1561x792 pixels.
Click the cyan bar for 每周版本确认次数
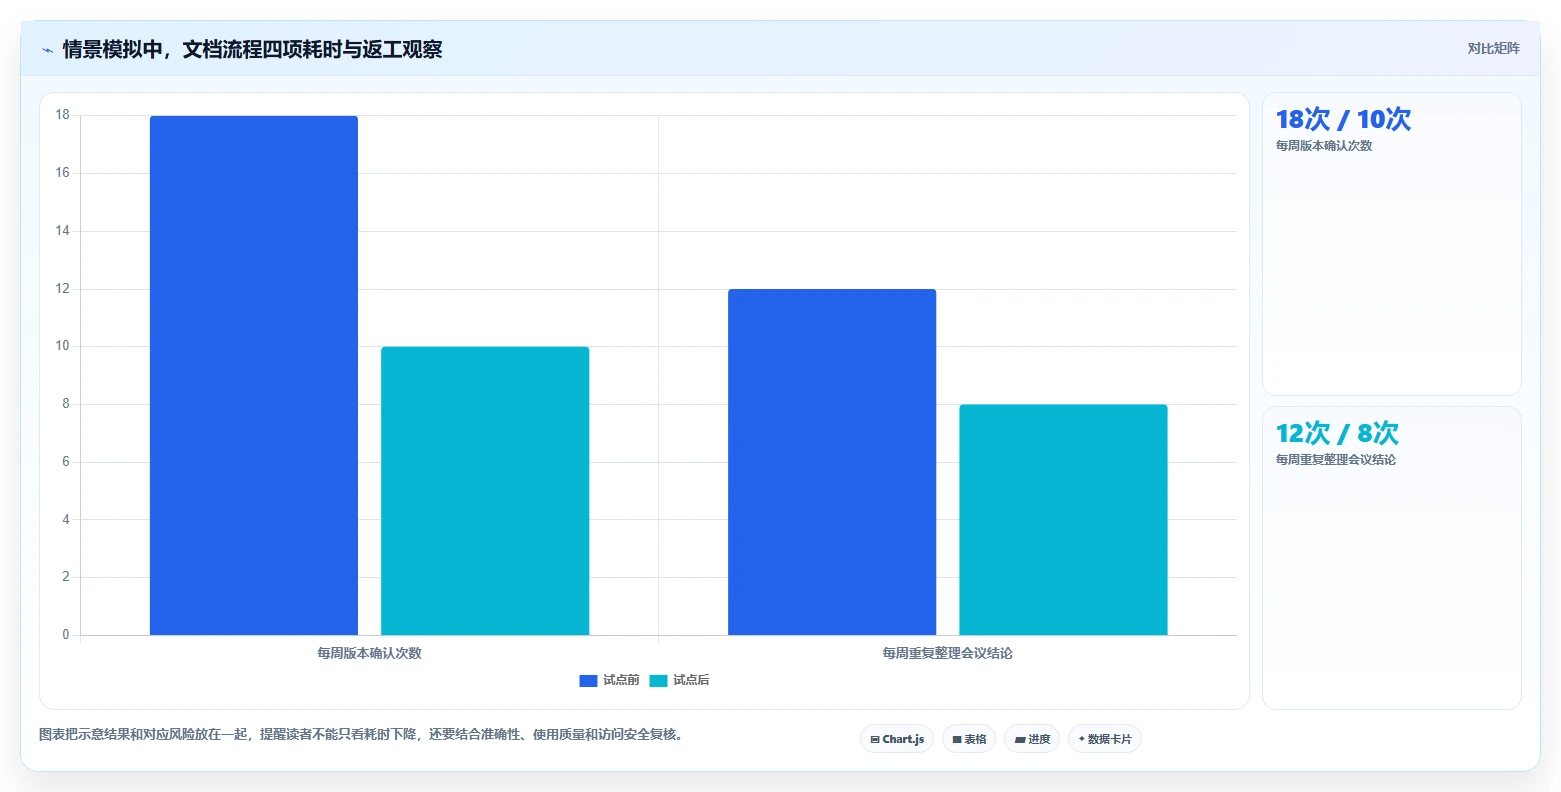point(485,491)
